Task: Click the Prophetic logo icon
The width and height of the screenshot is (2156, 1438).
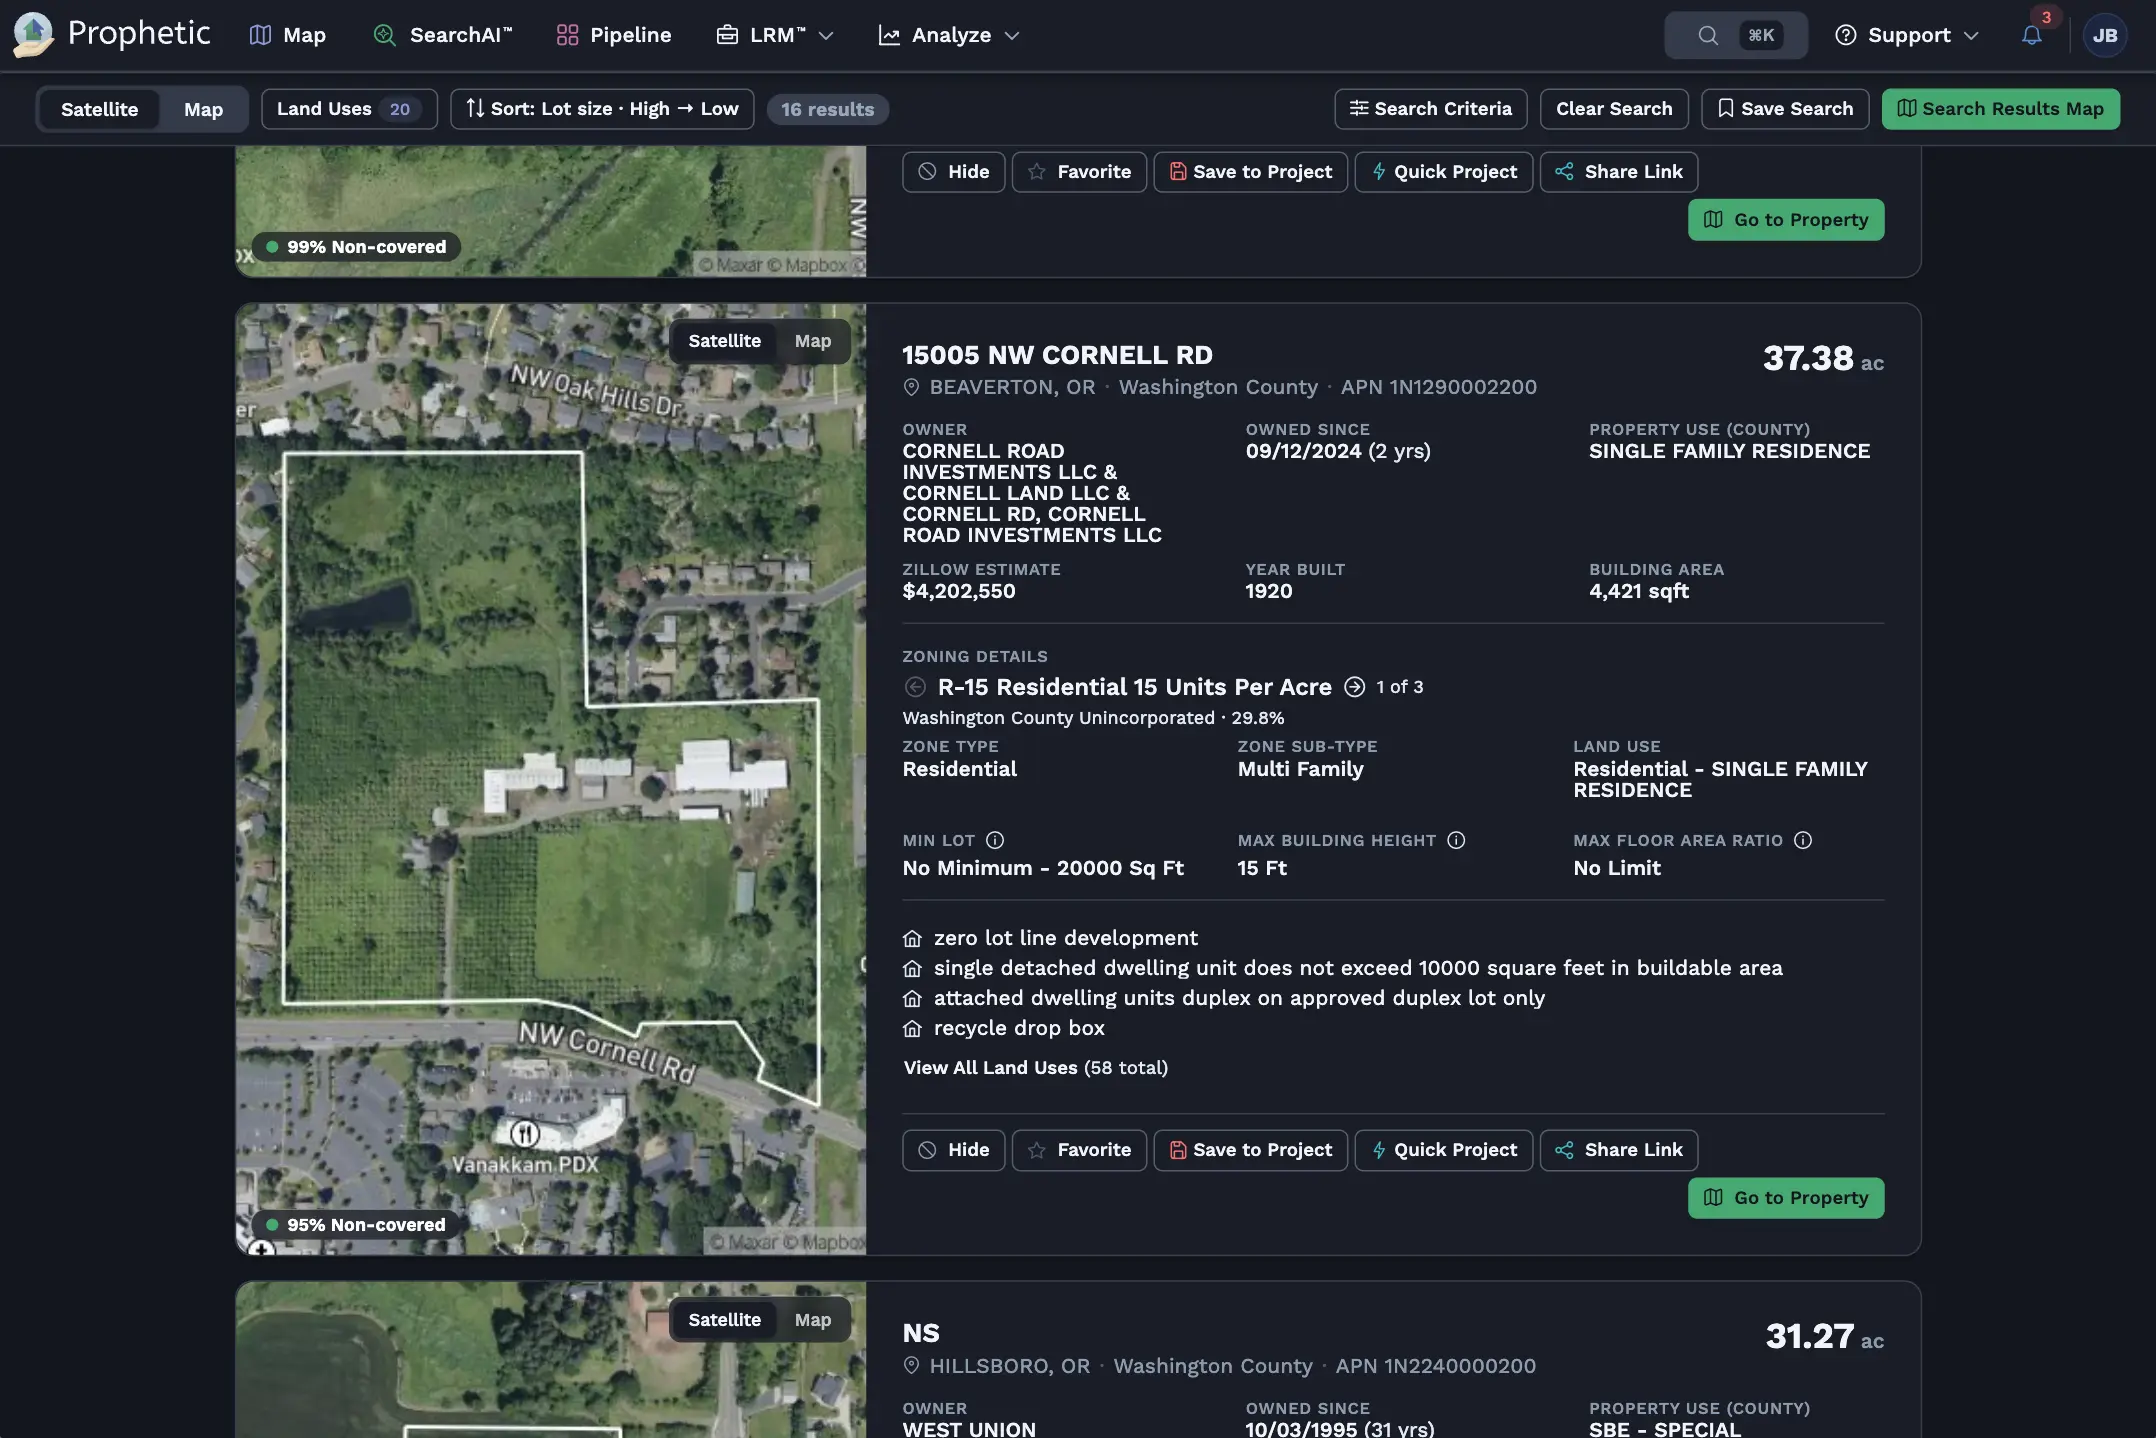Action: pos(33,35)
